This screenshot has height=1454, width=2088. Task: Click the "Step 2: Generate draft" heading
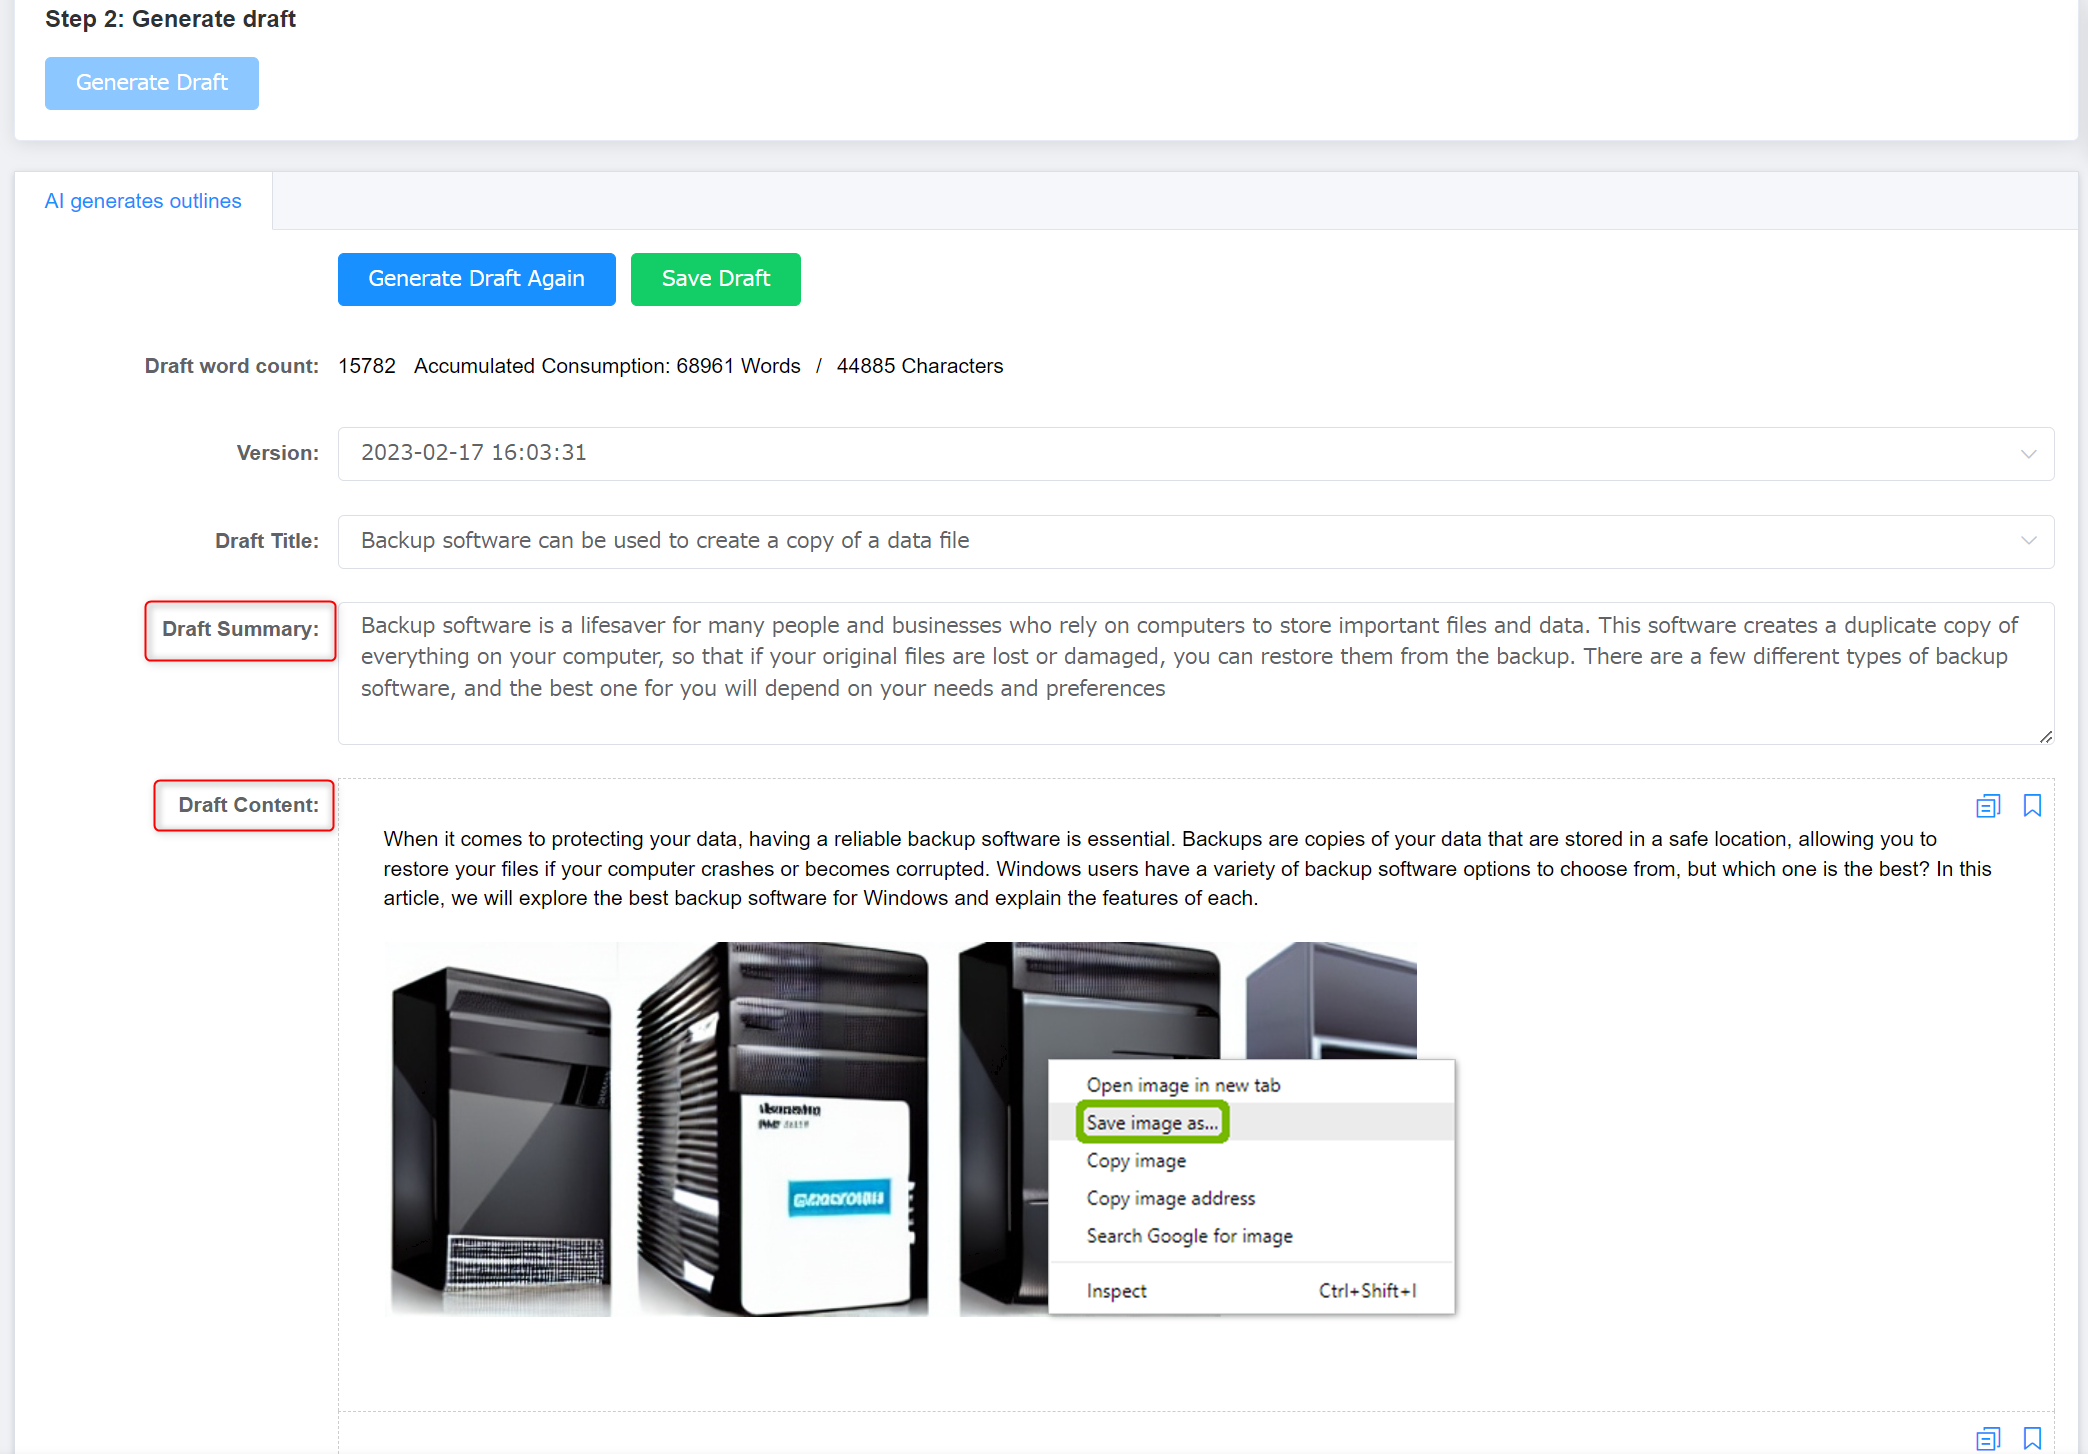coord(170,19)
